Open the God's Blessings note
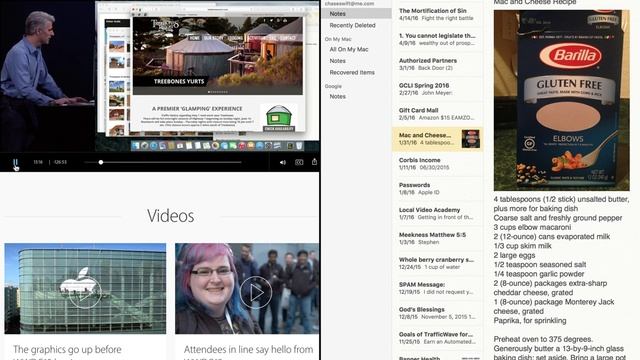The image size is (640, 360). click(438, 313)
